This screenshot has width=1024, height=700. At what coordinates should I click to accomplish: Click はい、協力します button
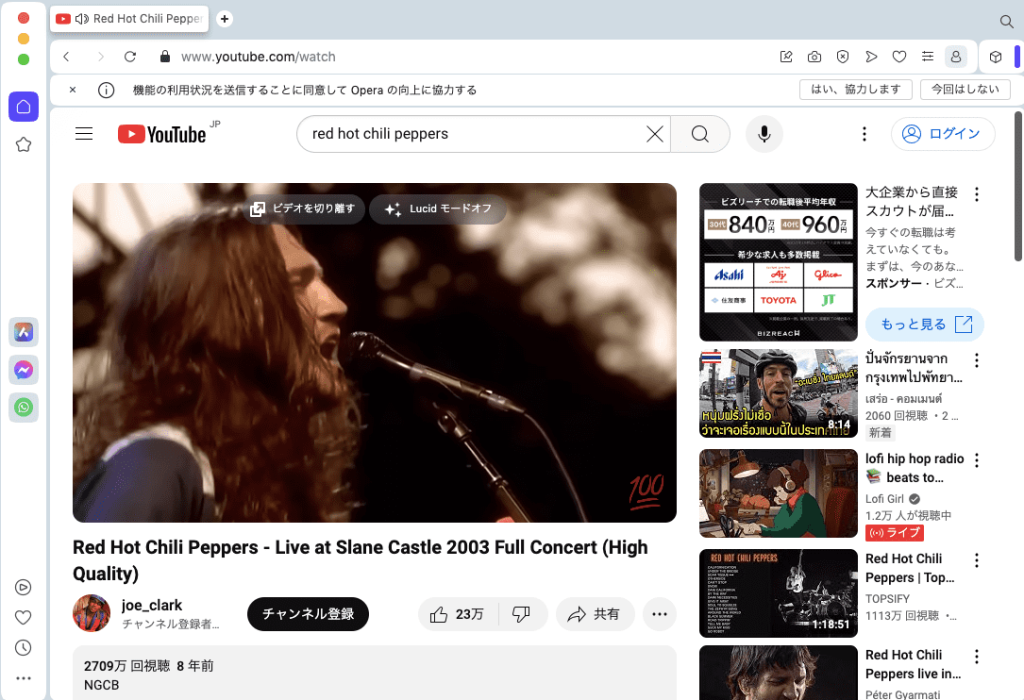[x=856, y=89]
